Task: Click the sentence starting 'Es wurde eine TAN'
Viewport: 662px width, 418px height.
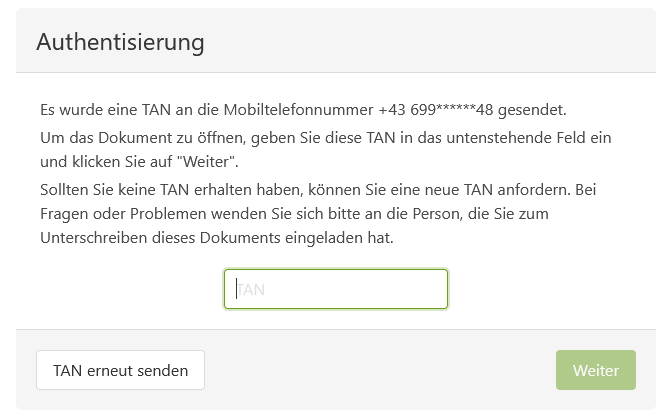Action: [x=310, y=110]
